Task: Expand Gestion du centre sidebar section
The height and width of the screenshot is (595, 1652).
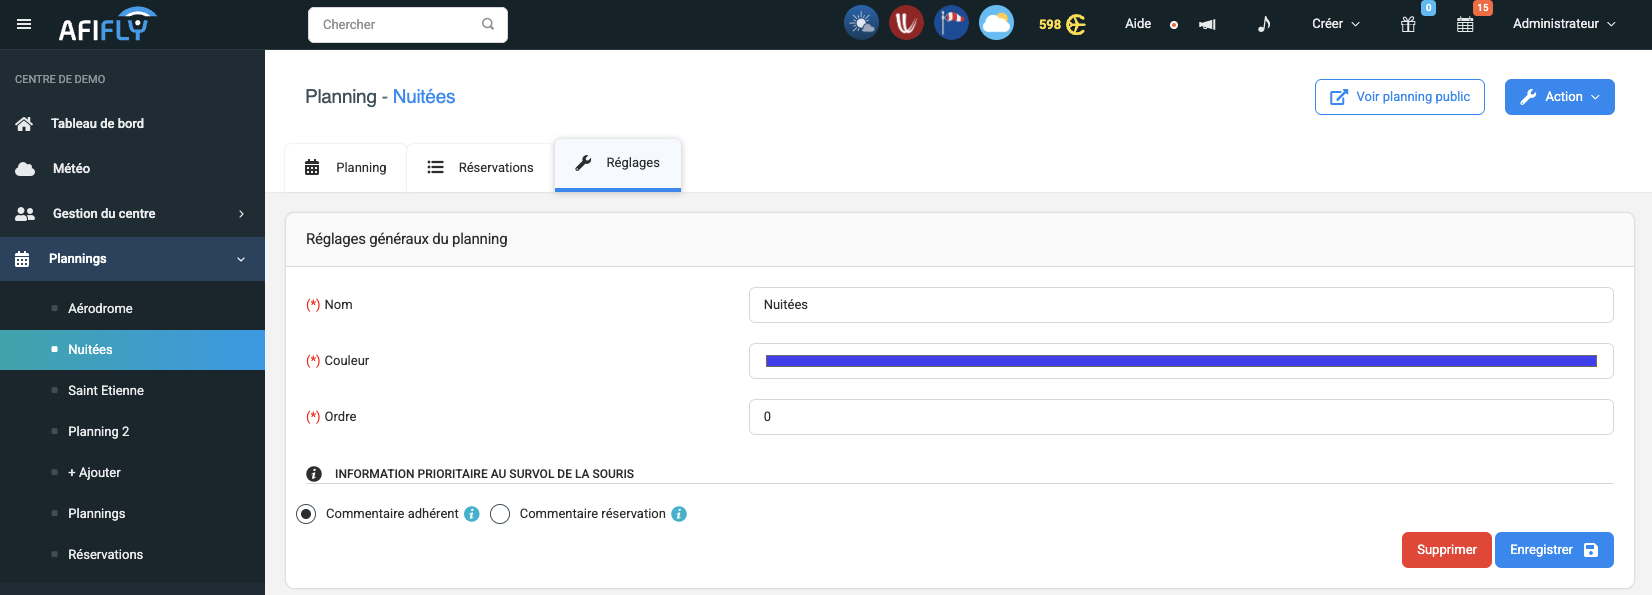Action: pos(132,214)
